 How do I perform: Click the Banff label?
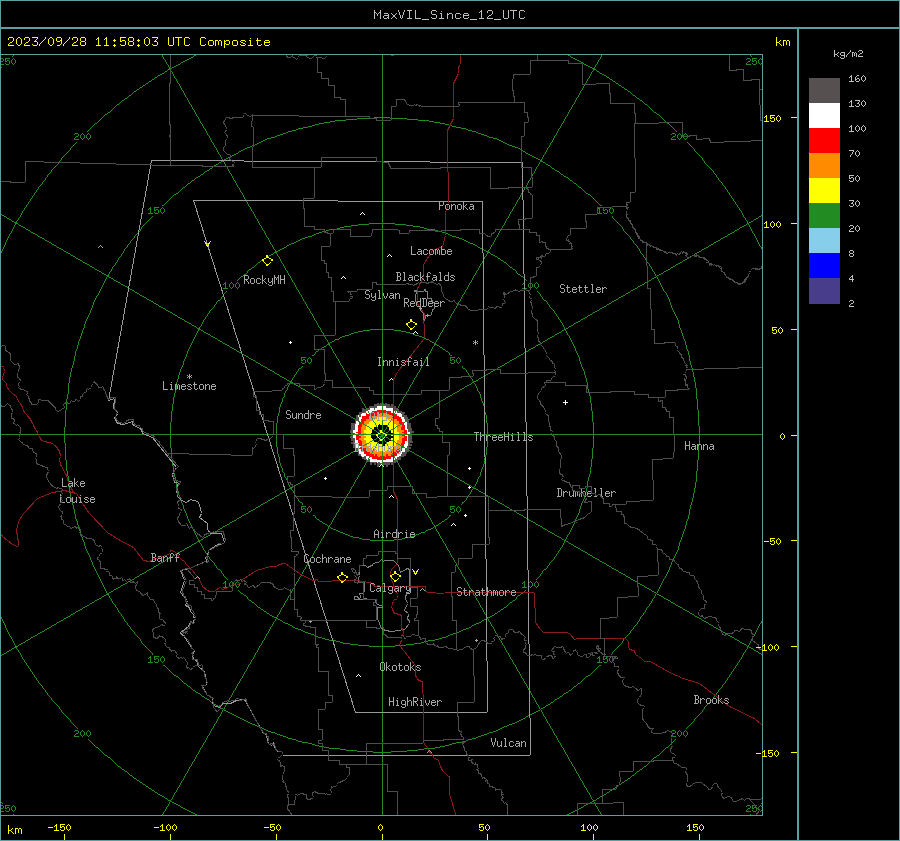[x=165, y=558]
